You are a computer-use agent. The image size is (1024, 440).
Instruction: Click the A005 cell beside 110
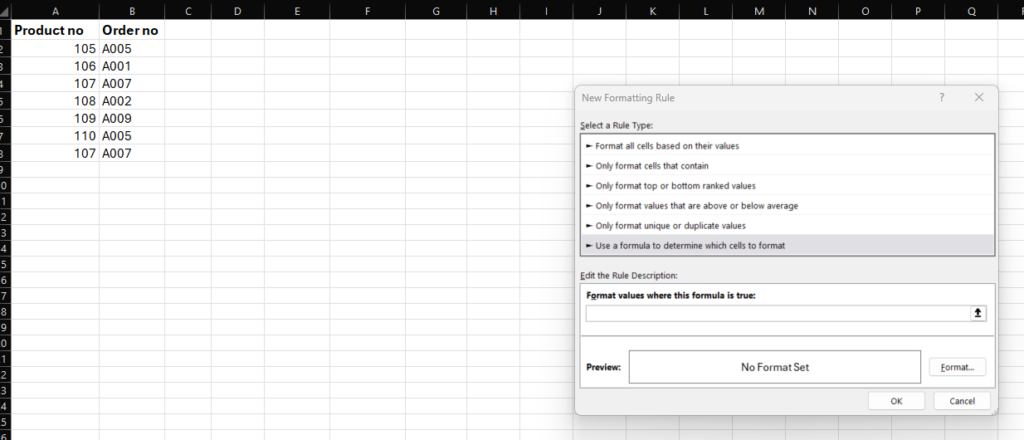132,136
